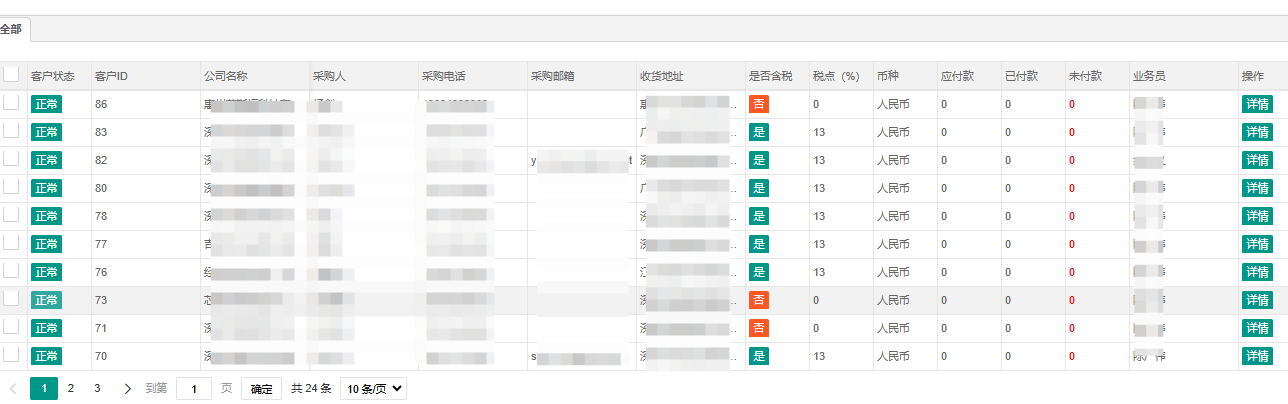Go to the previous page arrow

pyautogui.click(x=13, y=389)
